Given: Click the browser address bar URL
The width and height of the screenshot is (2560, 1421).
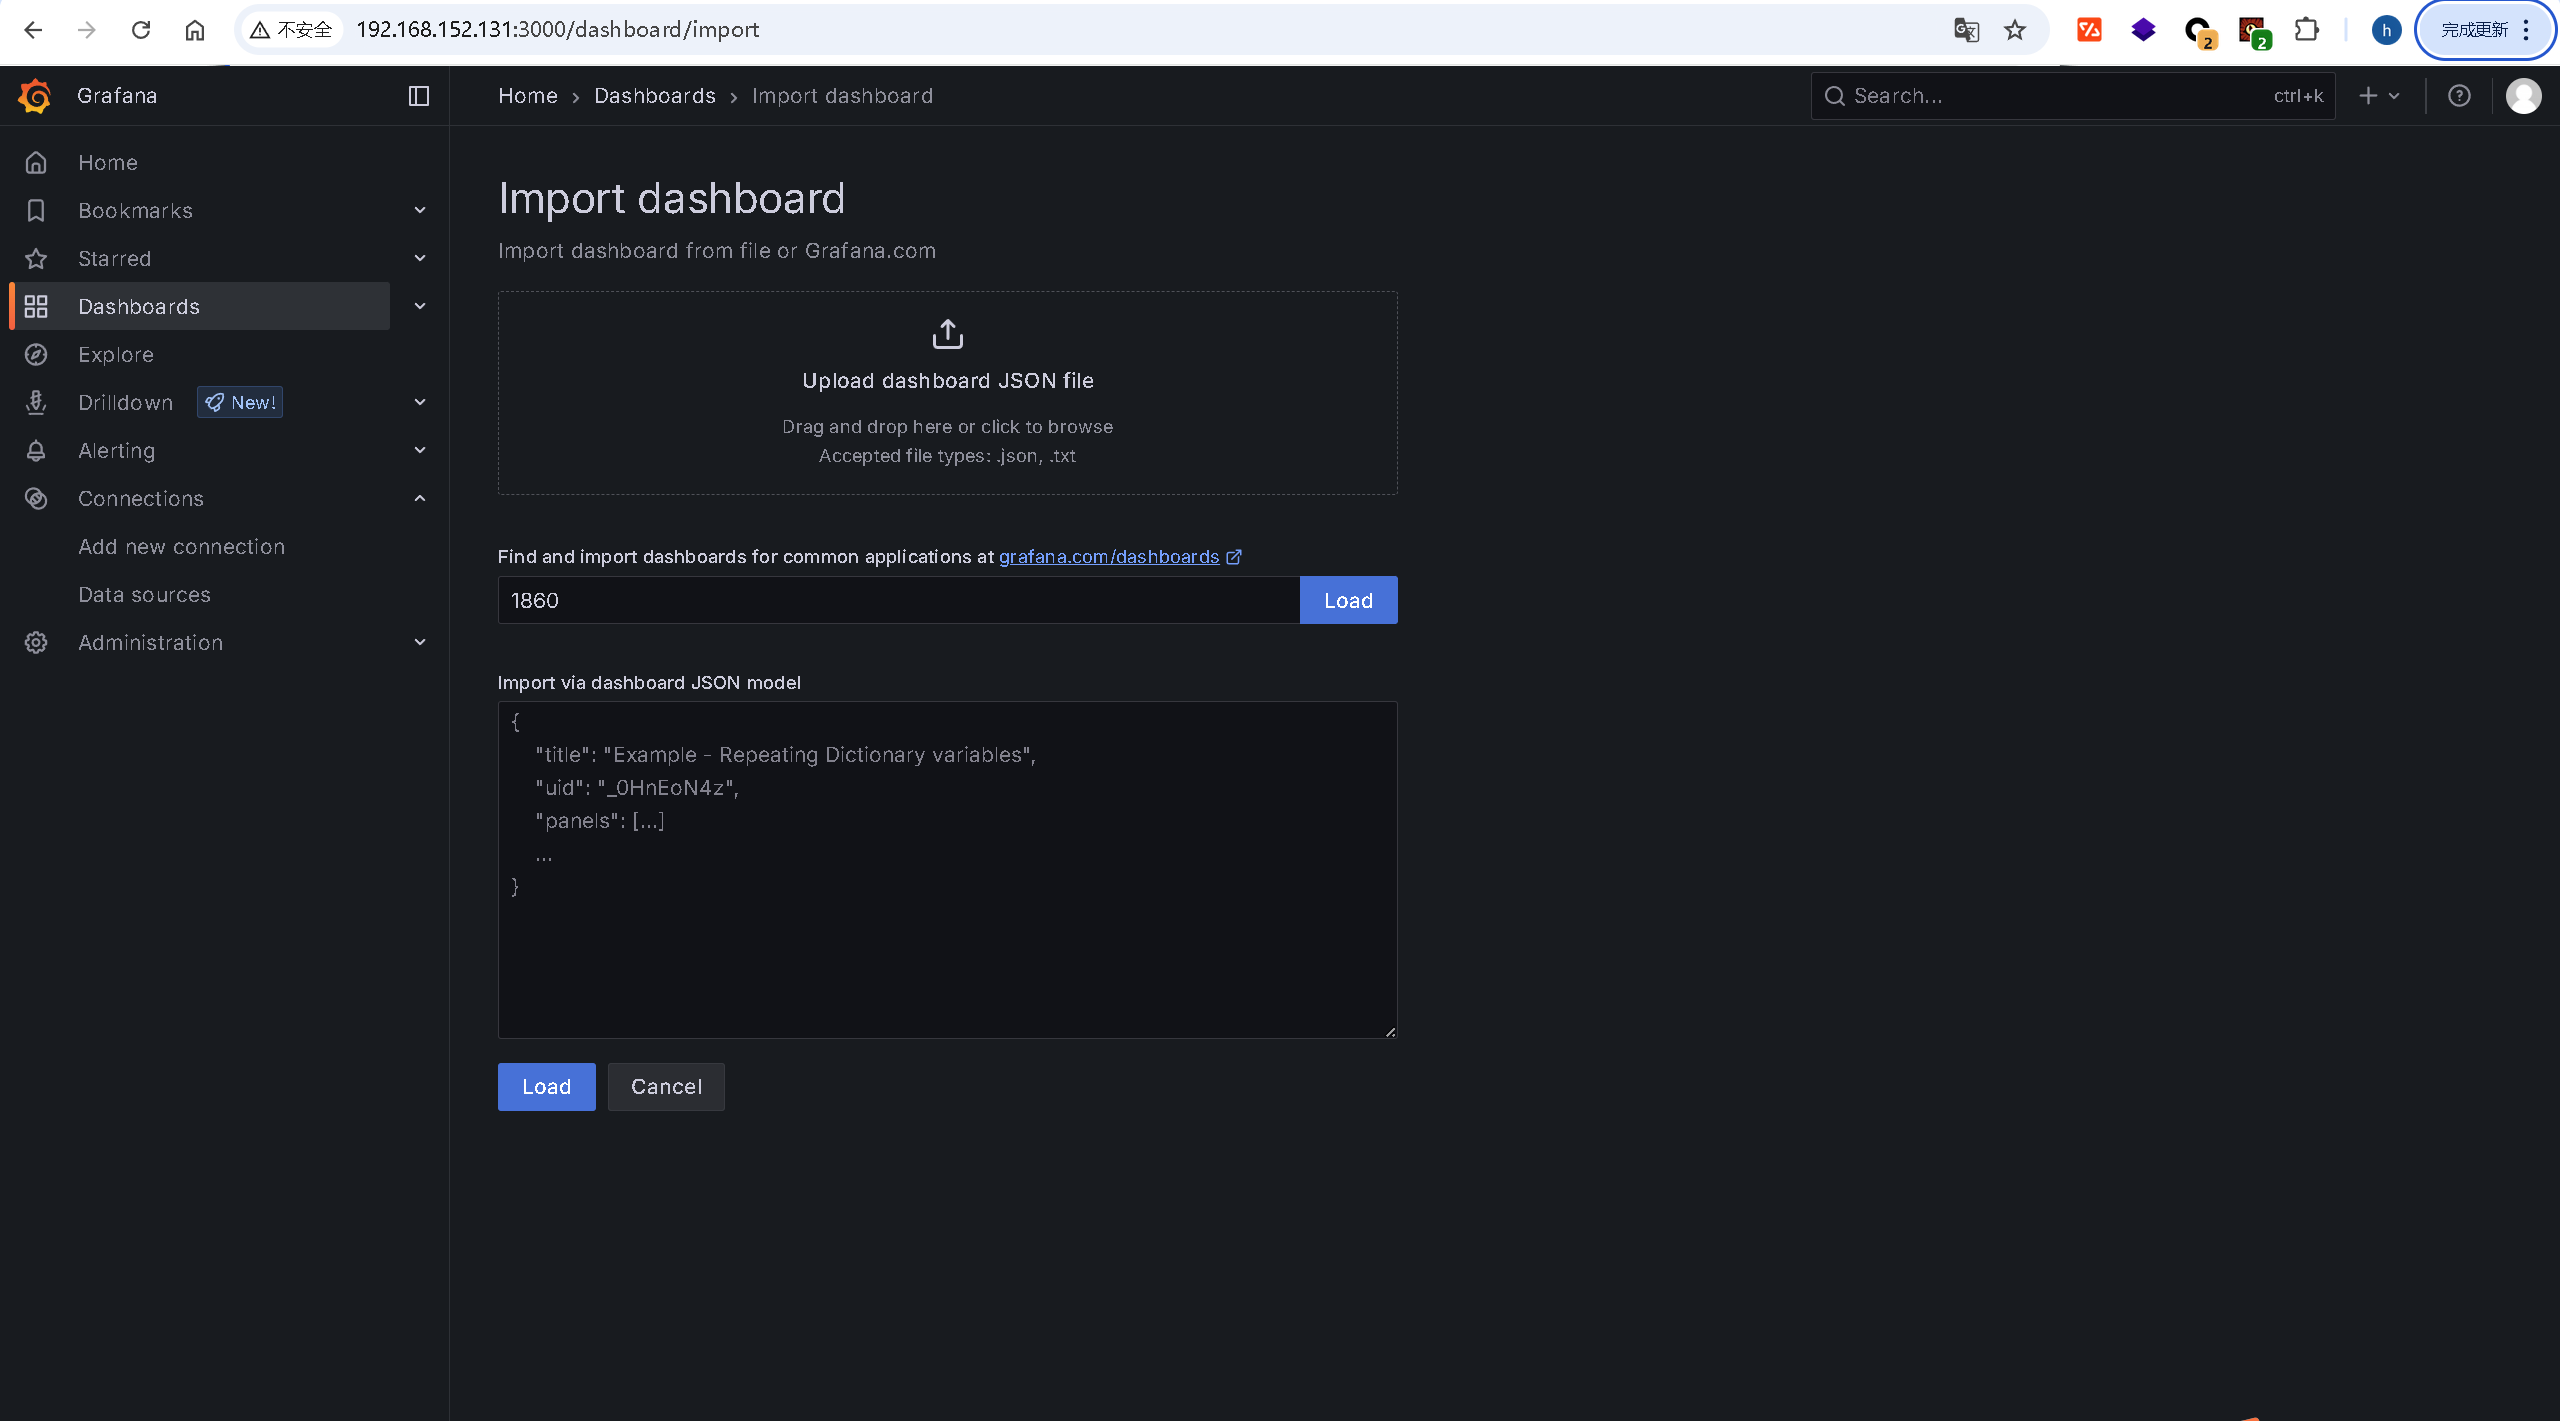Looking at the screenshot, I should tap(558, 30).
